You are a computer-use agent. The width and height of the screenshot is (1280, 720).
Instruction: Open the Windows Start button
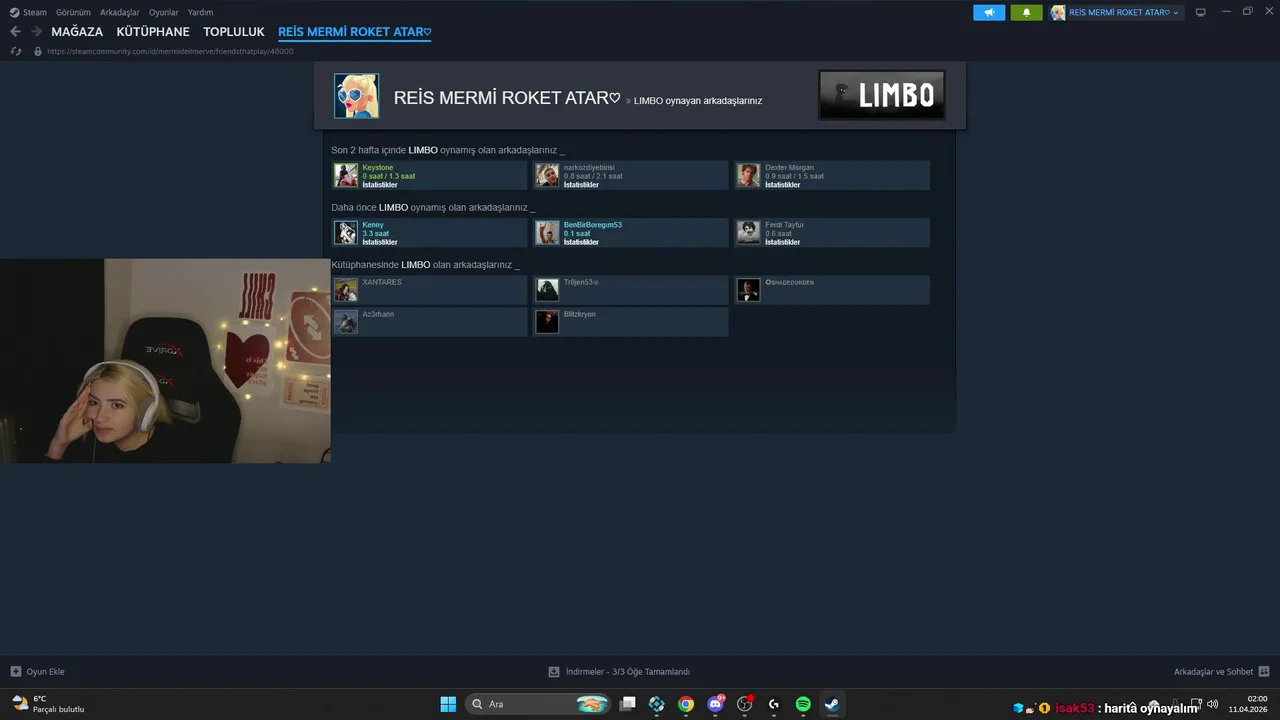click(x=448, y=704)
